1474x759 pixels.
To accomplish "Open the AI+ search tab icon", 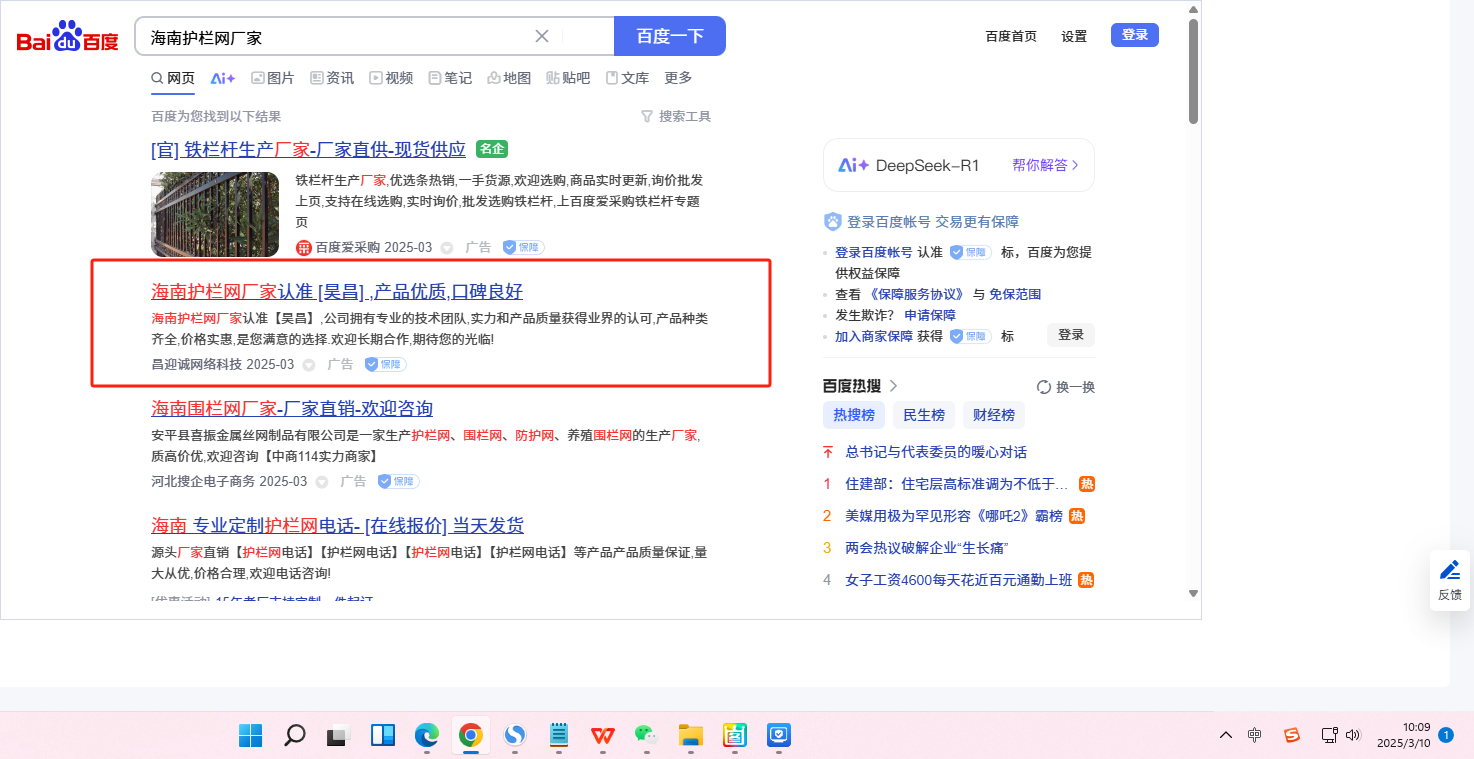I will 222,78.
